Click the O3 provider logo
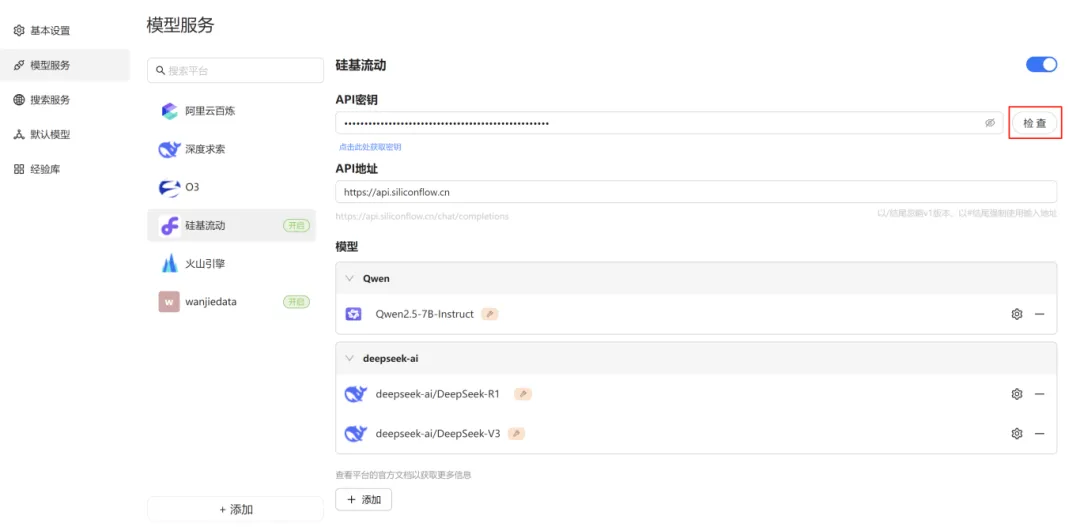Screen dimensions: 1080x527 tap(169, 187)
